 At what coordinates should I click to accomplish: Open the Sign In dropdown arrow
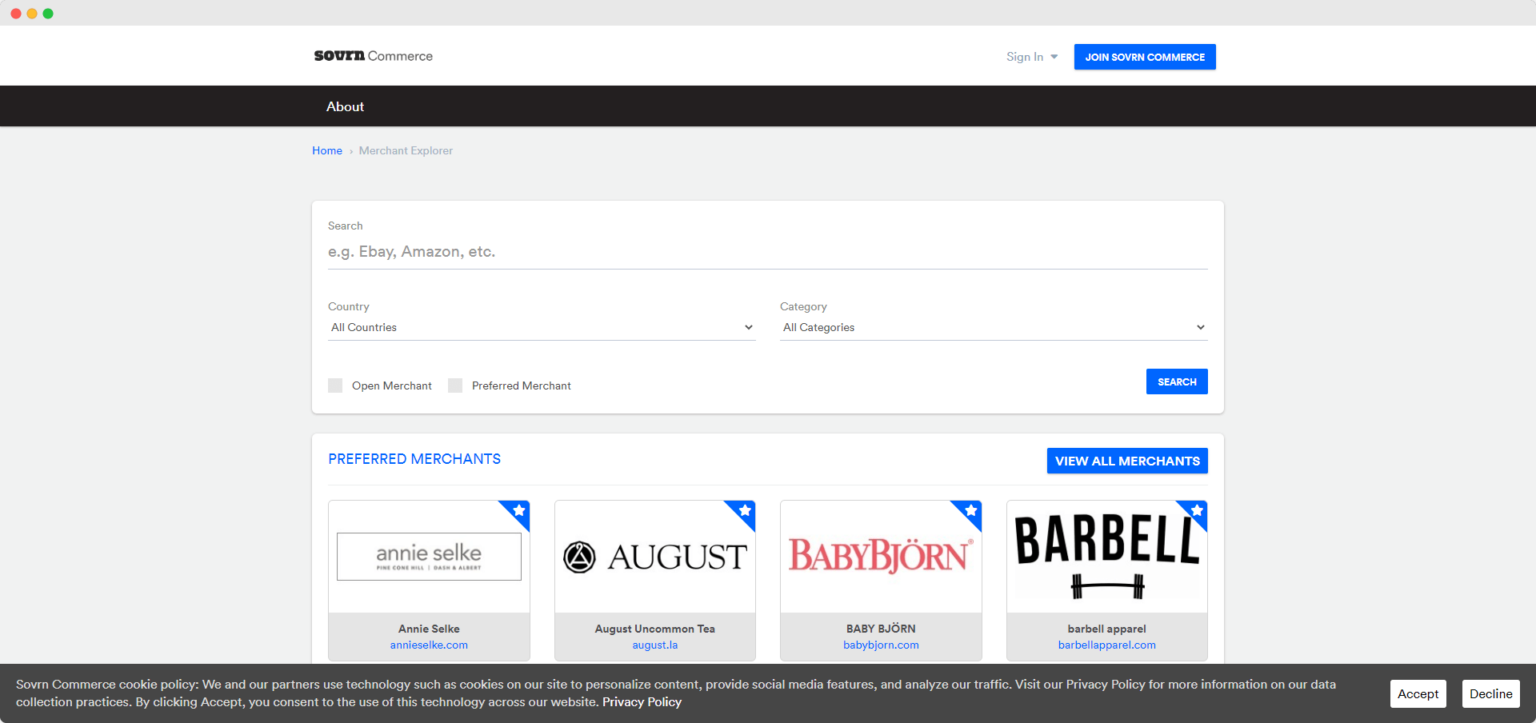click(1055, 57)
